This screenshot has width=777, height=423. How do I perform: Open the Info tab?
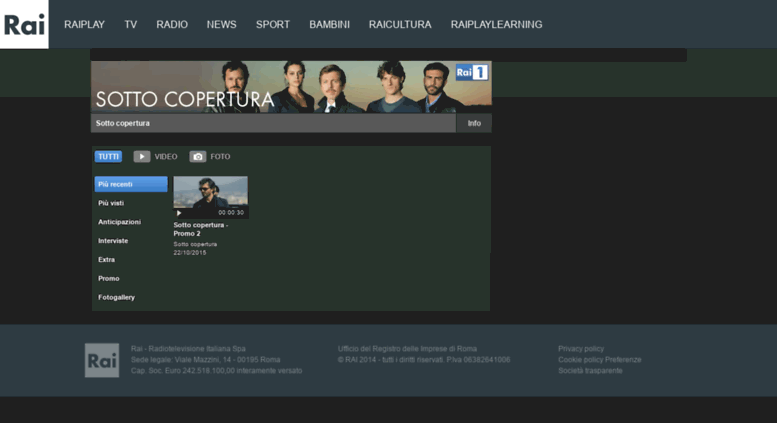coord(474,123)
